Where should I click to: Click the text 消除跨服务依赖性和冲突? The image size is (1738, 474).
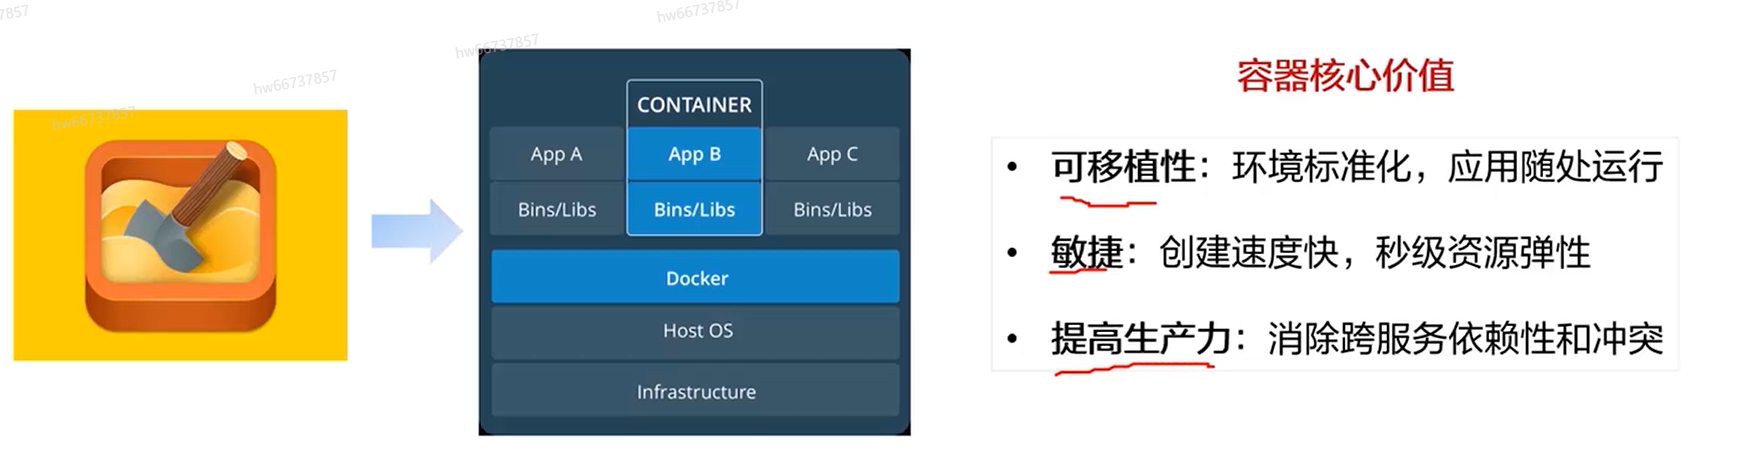pos(1465,340)
